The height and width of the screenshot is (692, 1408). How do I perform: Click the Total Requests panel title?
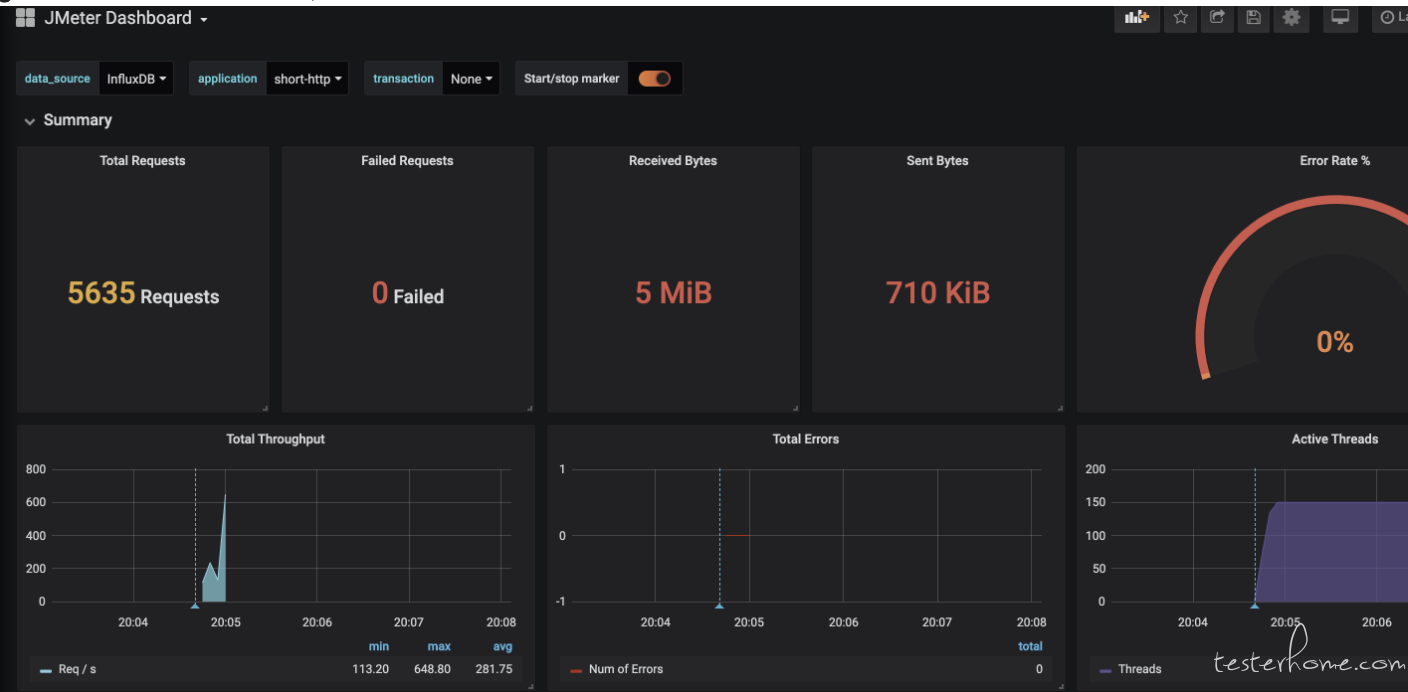point(143,160)
